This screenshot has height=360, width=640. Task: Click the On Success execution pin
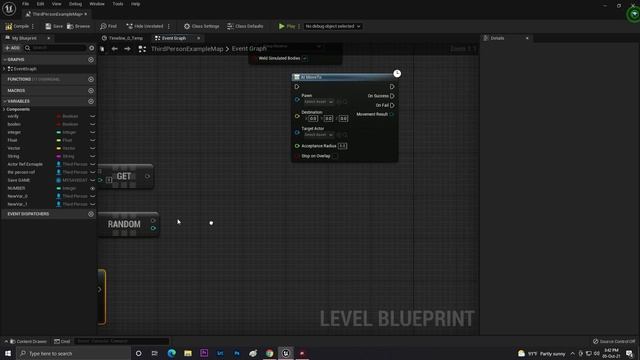[392, 96]
